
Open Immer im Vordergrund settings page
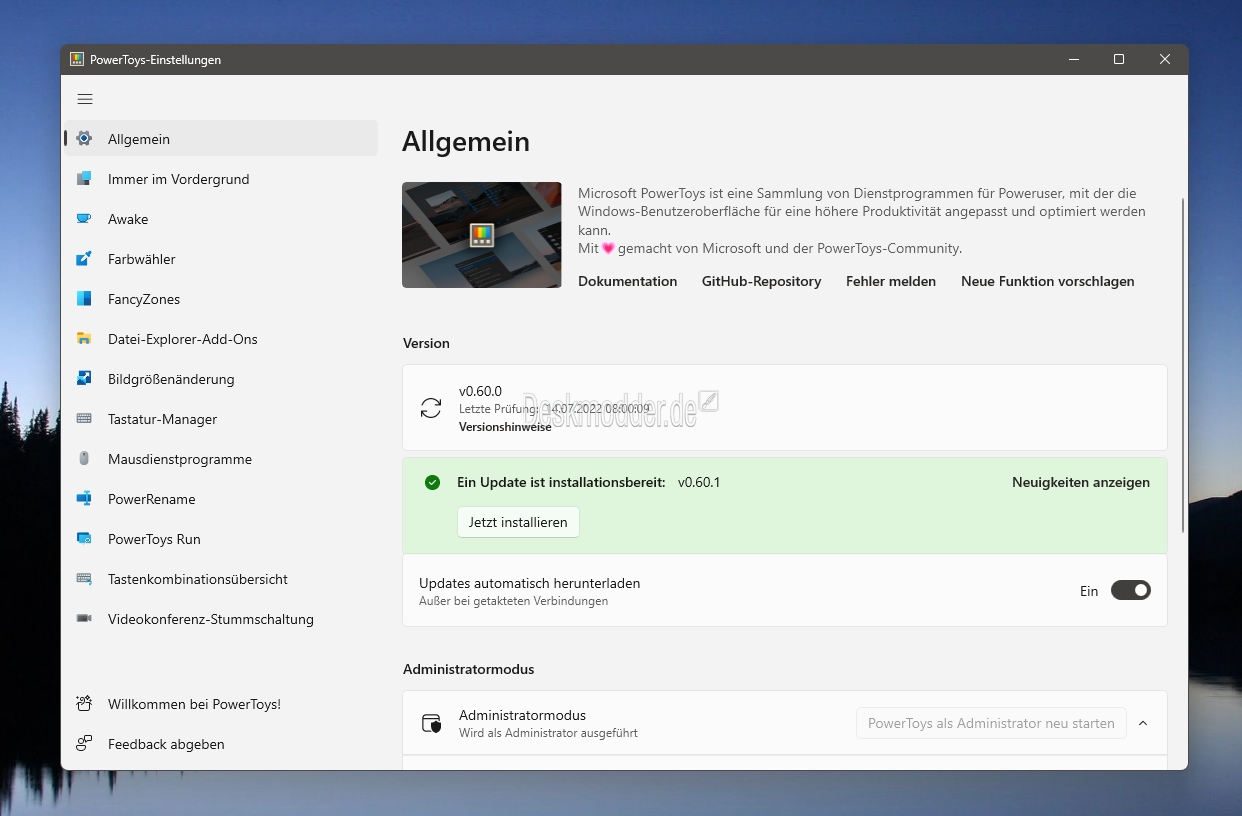(221, 179)
